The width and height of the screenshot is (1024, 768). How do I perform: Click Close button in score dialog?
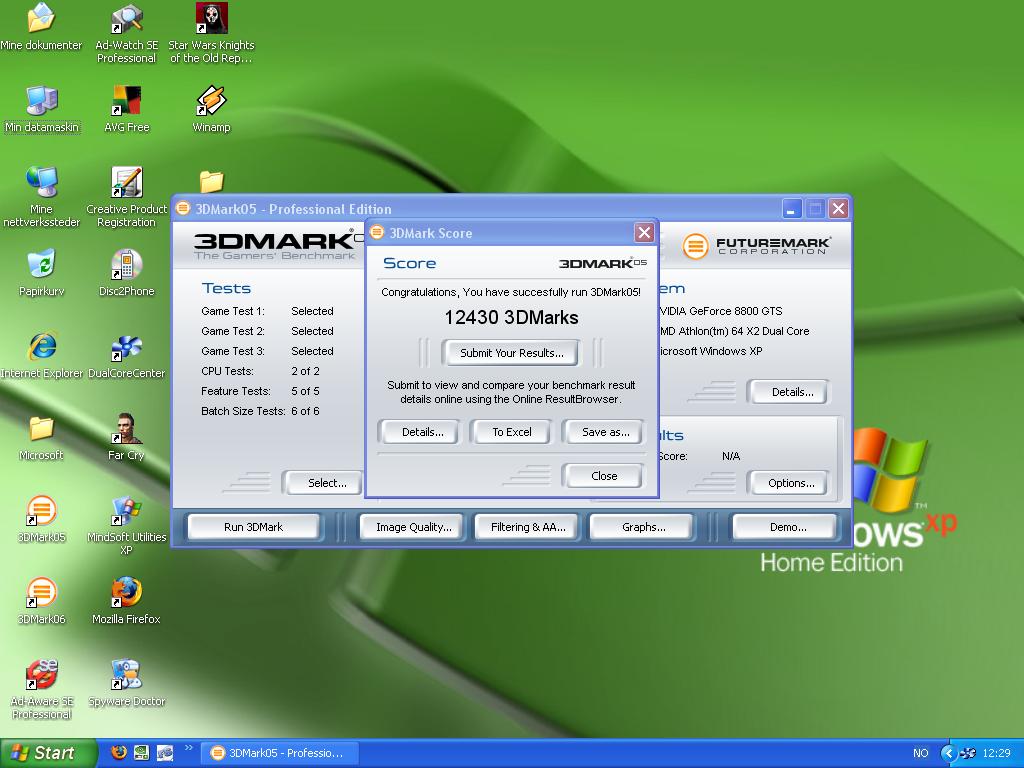tap(604, 476)
